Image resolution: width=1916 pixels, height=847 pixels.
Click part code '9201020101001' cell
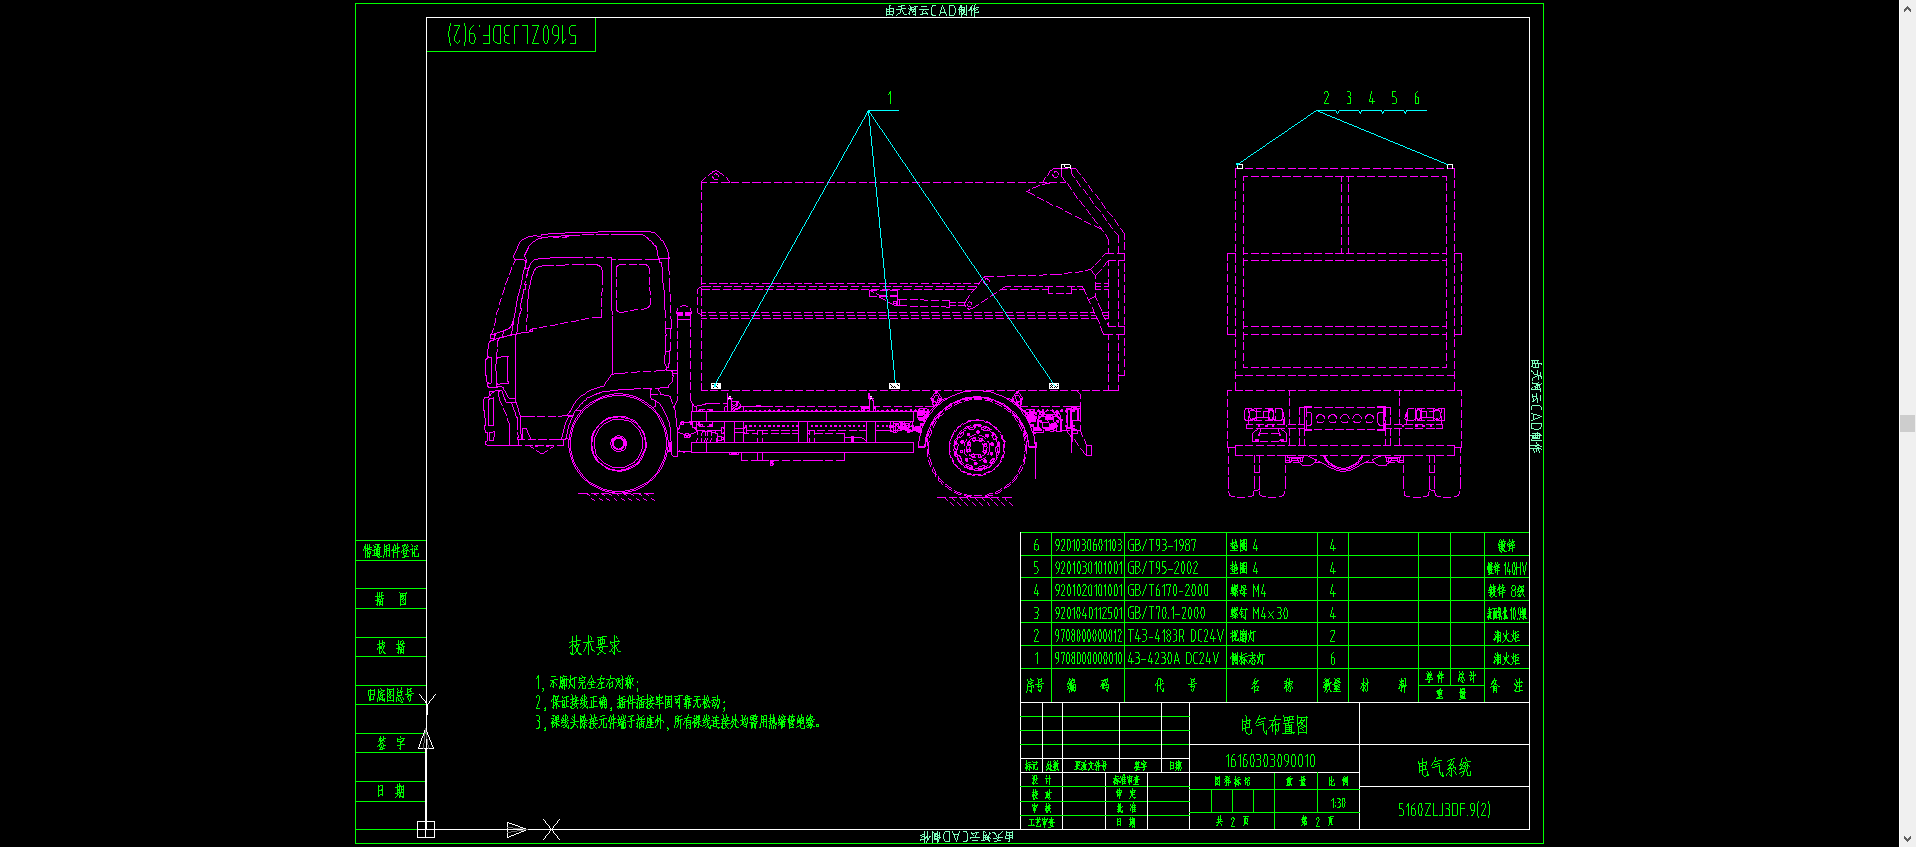pos(1088,591)
